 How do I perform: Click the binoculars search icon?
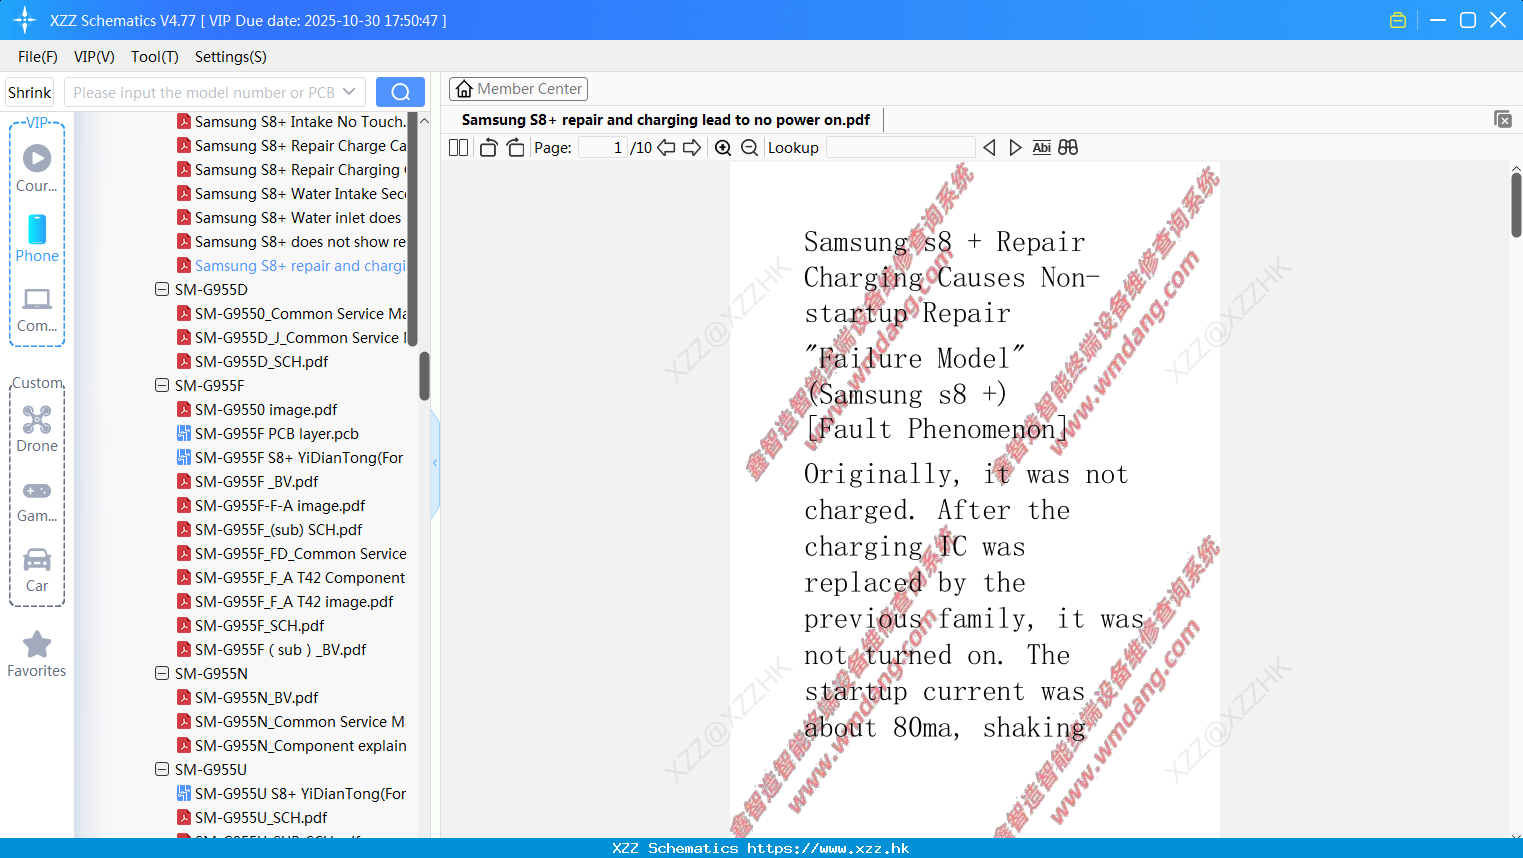coord(1068,148)
